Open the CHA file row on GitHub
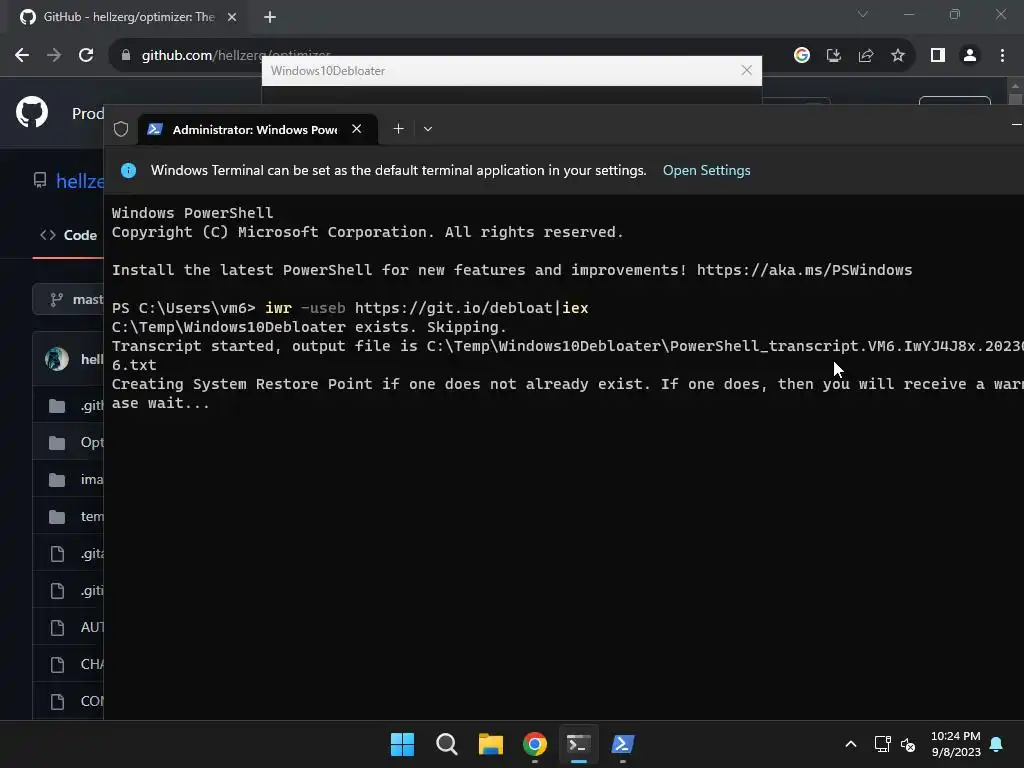 [x=69, y=665]
